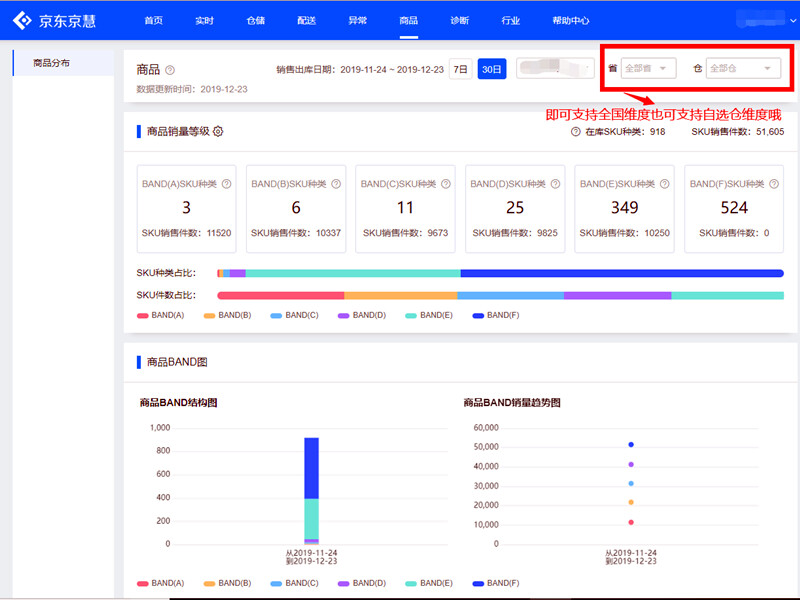This screenshot has width=800, height=600.
Task: Click the 京东京慧 logo icon
Action: [22, 20]
